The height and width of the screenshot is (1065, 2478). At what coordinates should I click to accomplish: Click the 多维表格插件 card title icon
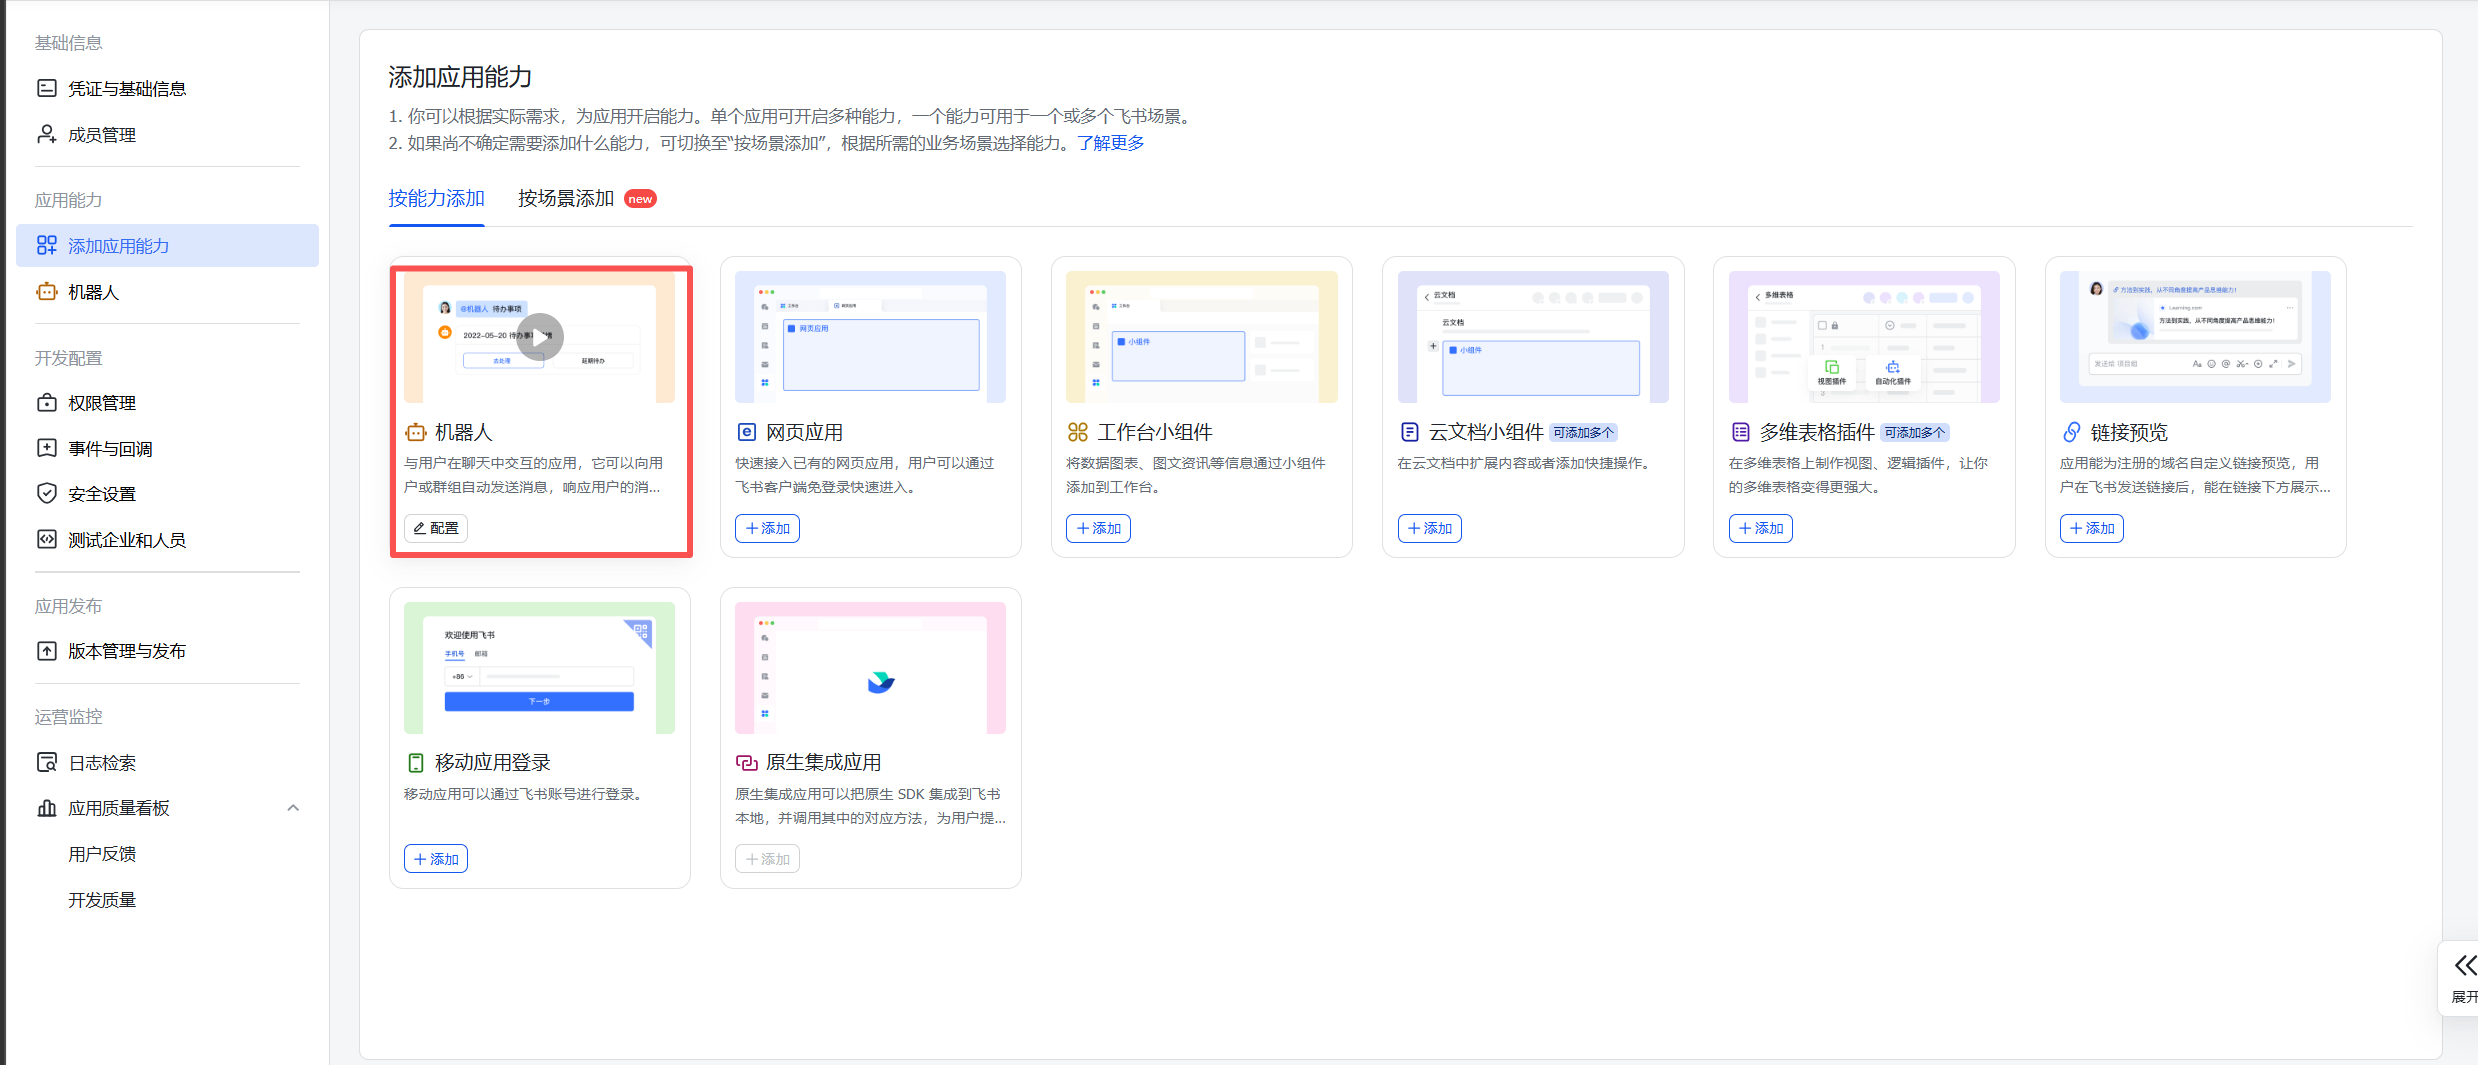click(1740, 432)
